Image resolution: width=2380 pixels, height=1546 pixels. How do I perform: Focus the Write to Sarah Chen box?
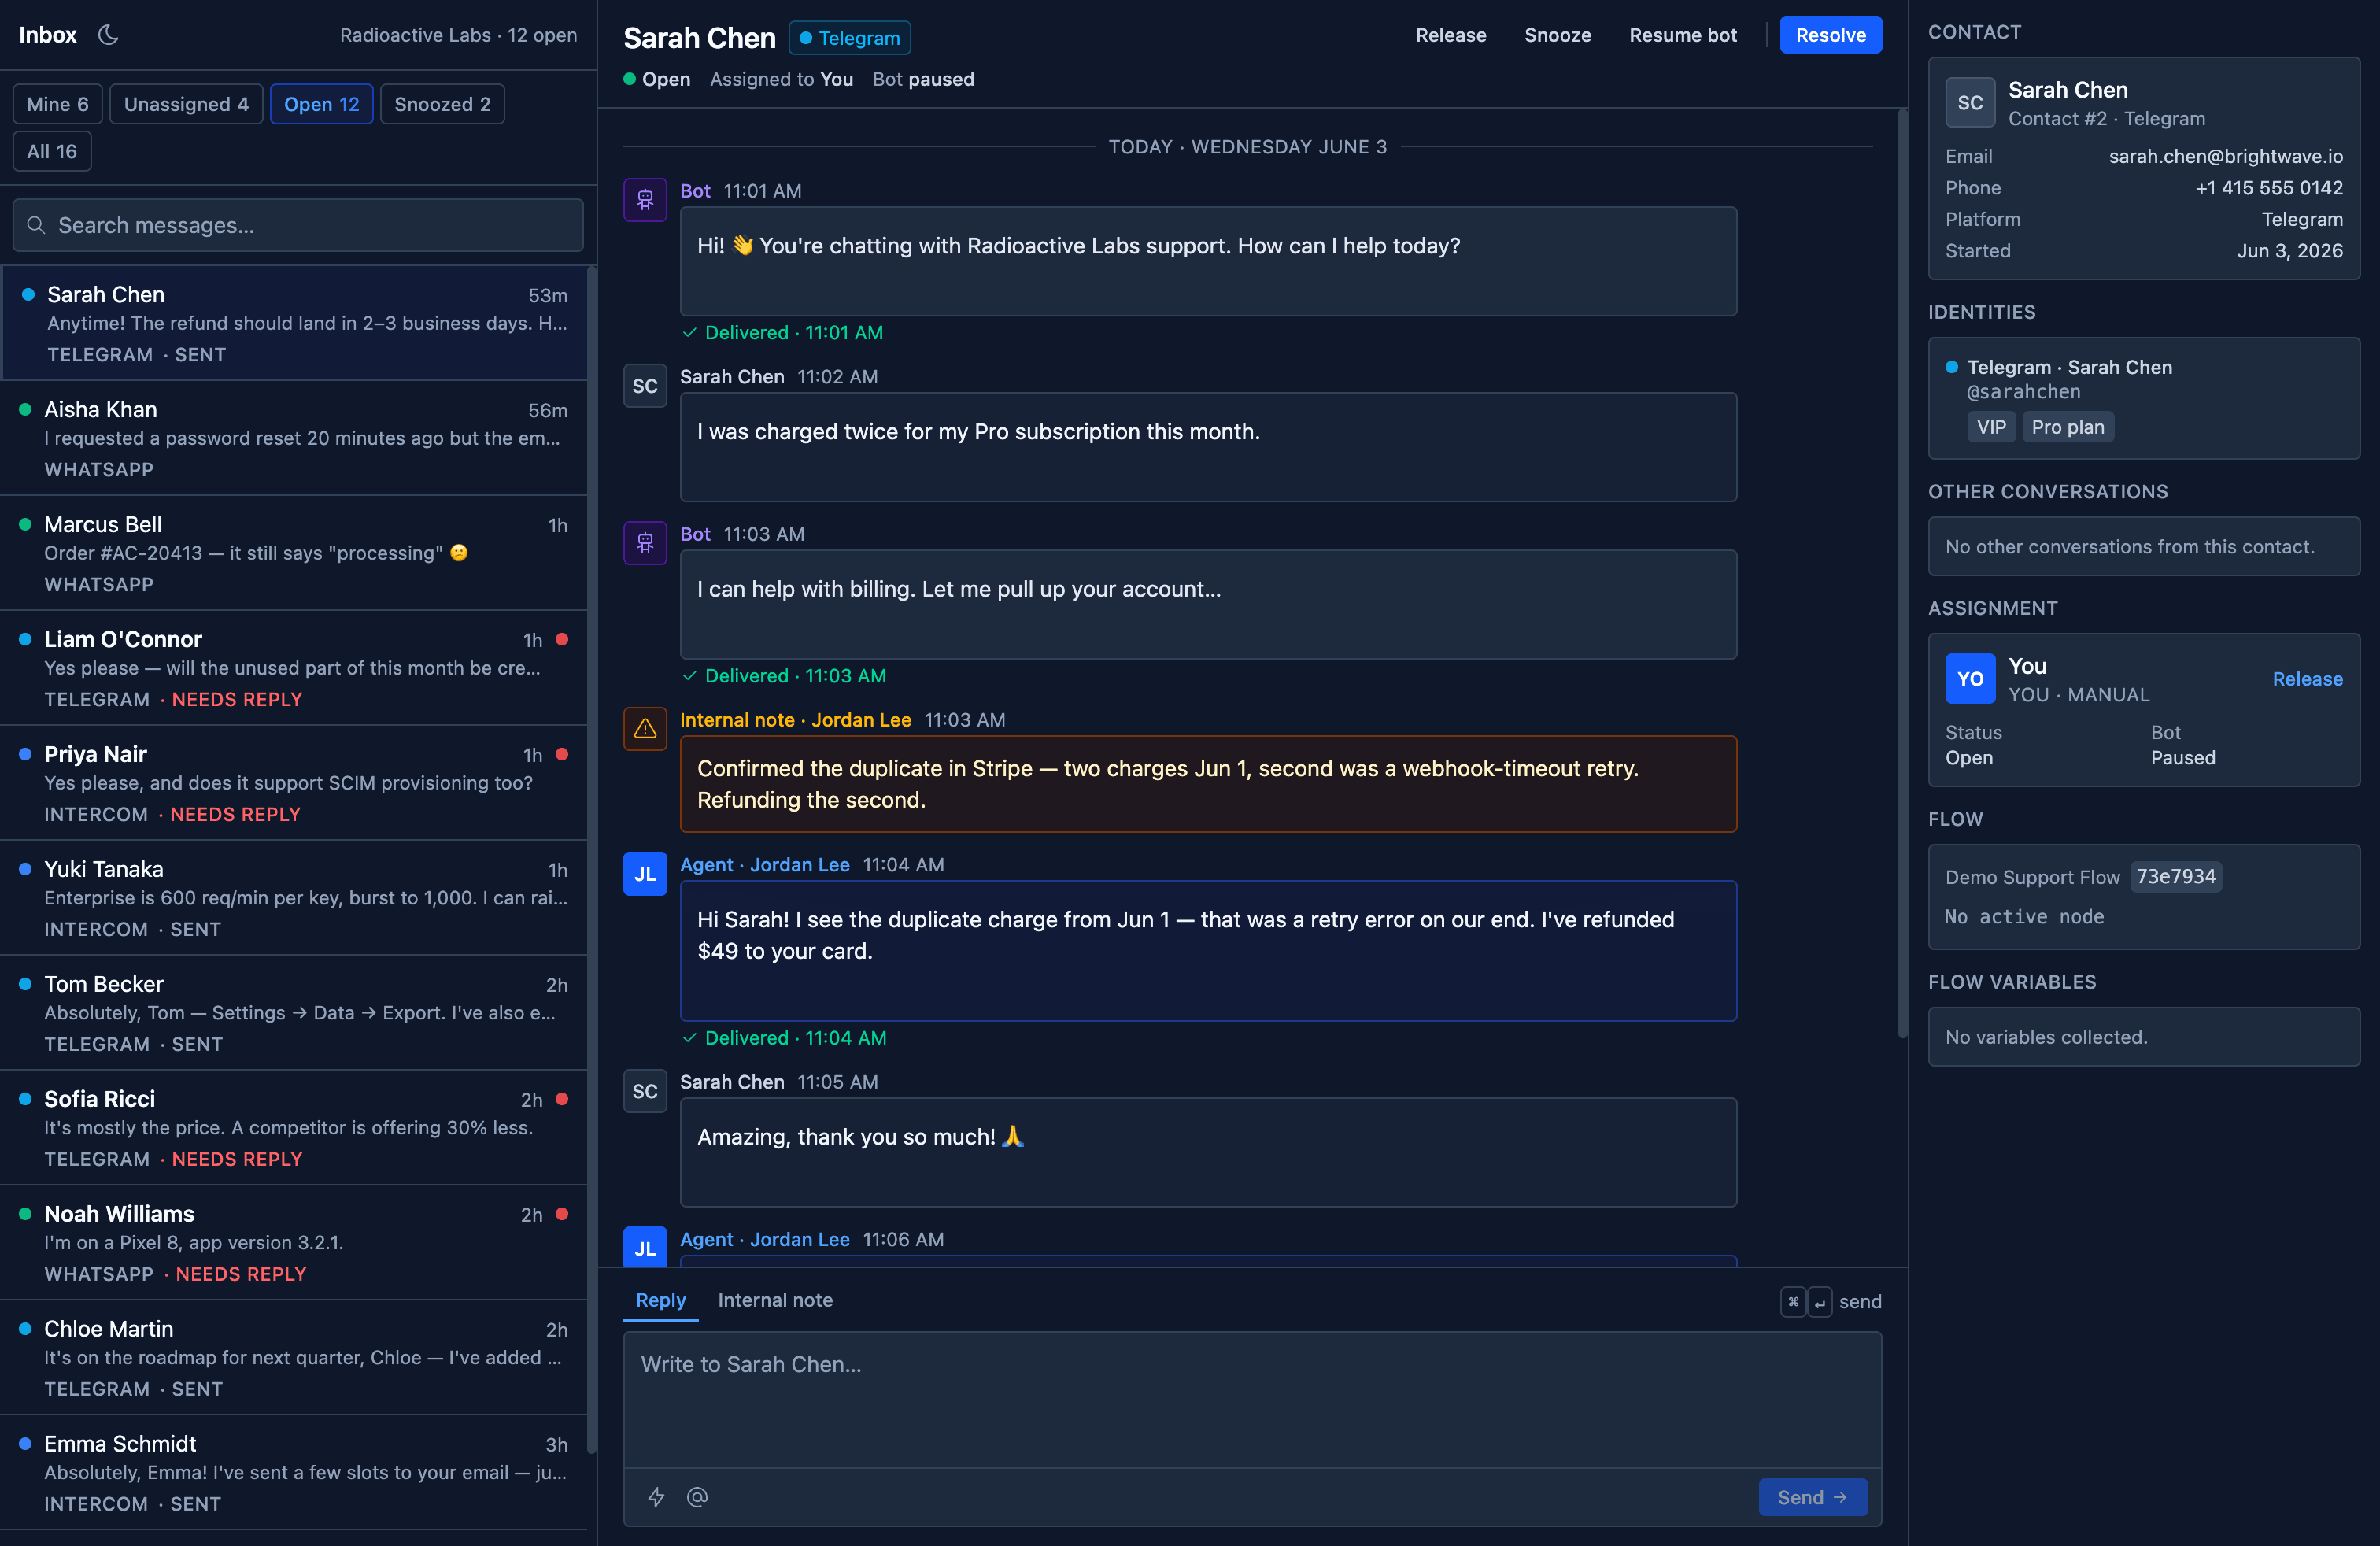click(x=1253, y=1399)
